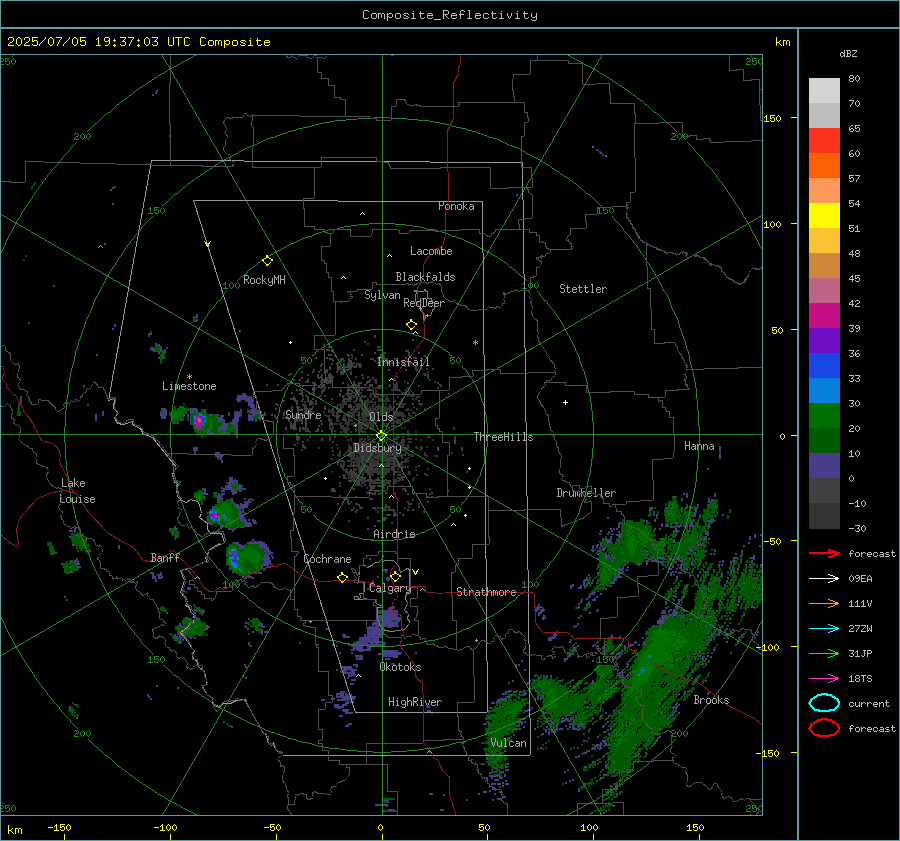Click the HighRiver label
The height and width of the screenshot is (841, 900).
tap(415, 703)
